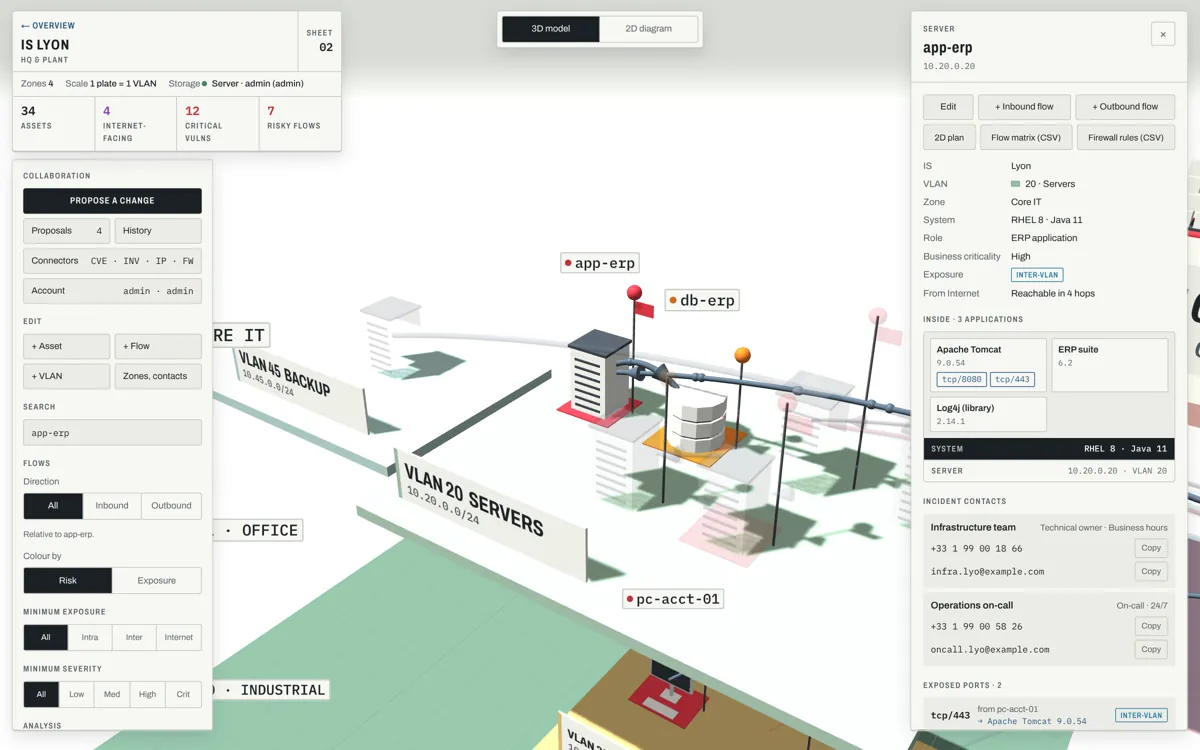This screenshot has height=750, width=1200.
Task: Set flow direction to Inbound
Action: click(x=112, y=505)
